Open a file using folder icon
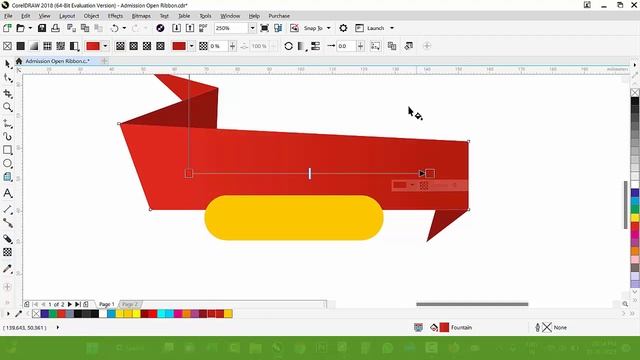Image resolution: width=640 pixels, height=360 pixels. 20,28
